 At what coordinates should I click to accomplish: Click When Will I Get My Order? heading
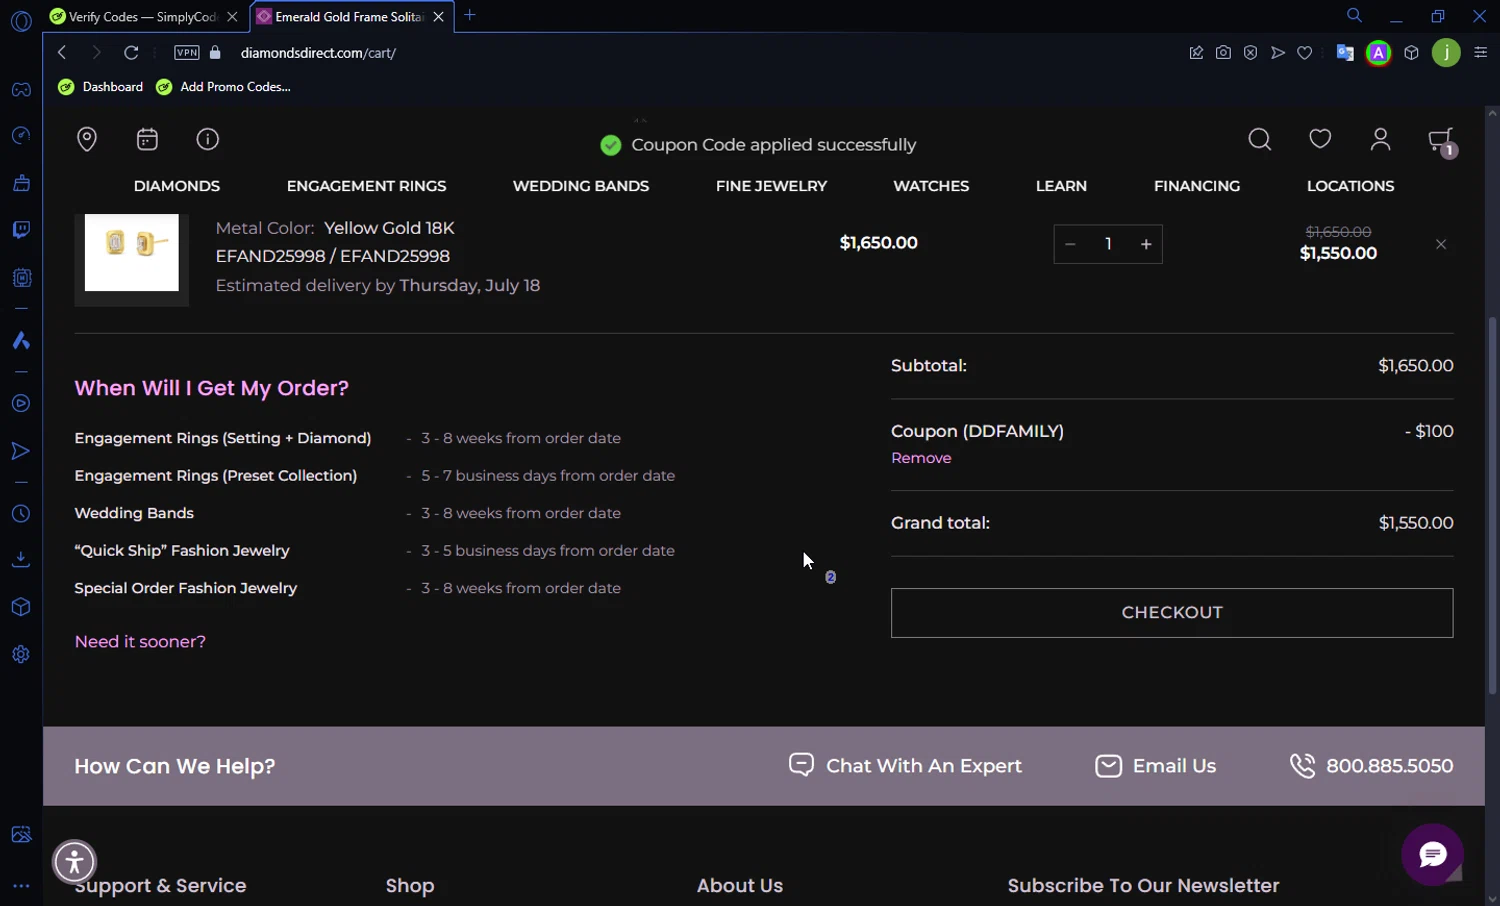tap(212, 388)
